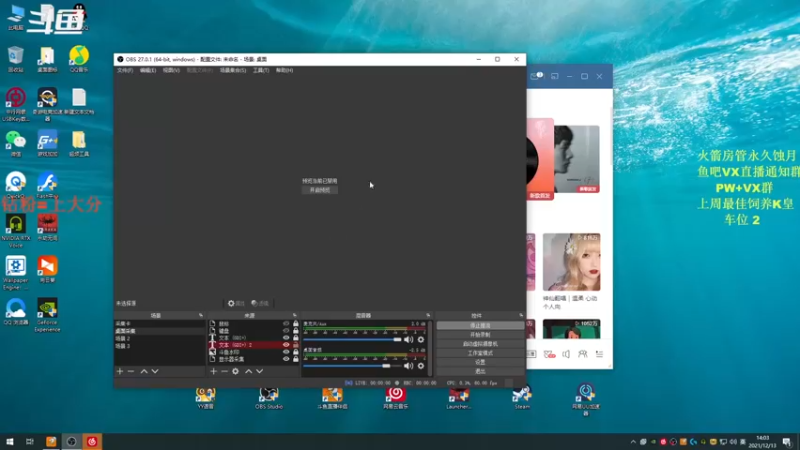Image resolution: width=800 pixels, height=450 pixels.
Task: Open NVIDIA RTX Voice desktop icon
Action: (16, 231)
